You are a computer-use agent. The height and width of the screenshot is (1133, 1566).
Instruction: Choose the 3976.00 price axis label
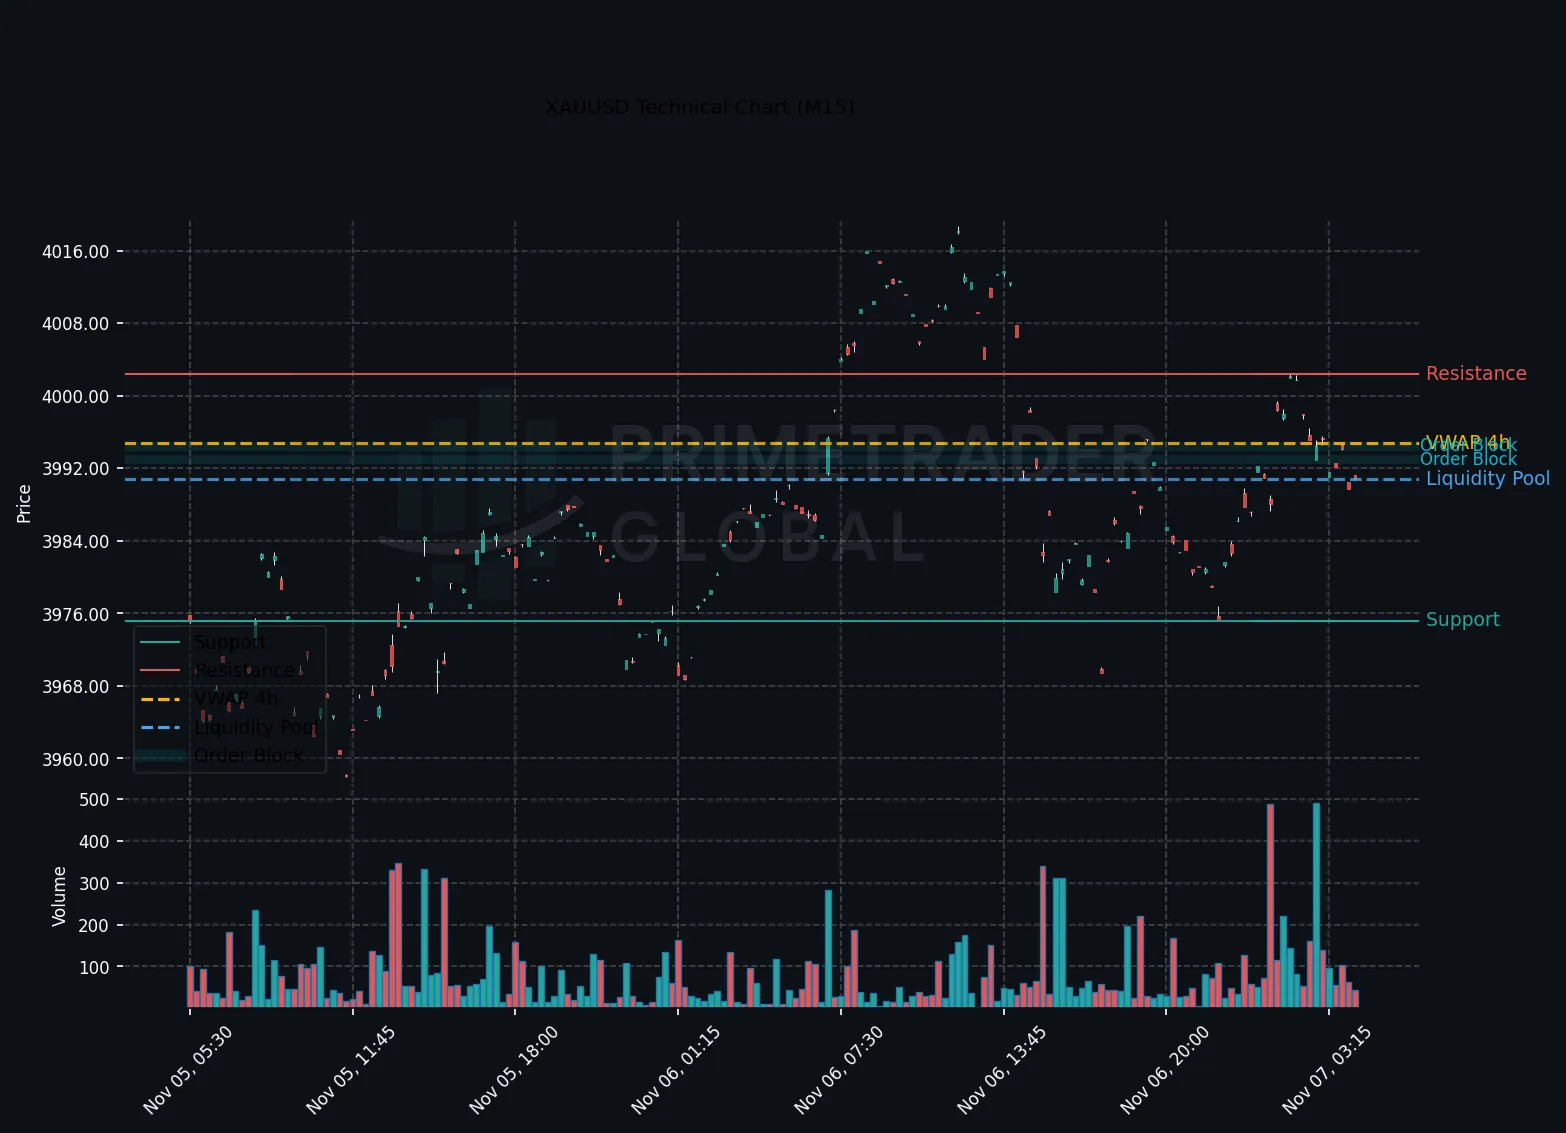[76, 615]
